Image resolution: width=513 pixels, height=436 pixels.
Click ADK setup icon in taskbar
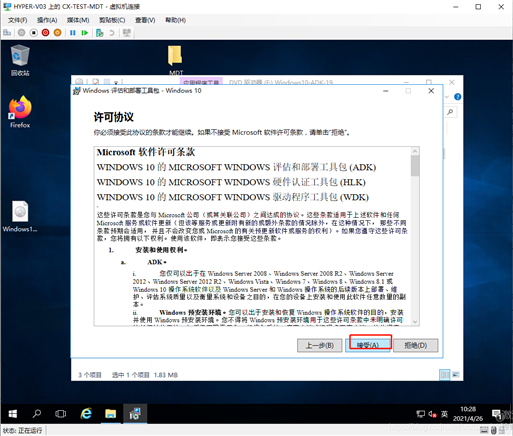(x=135, y=414)
